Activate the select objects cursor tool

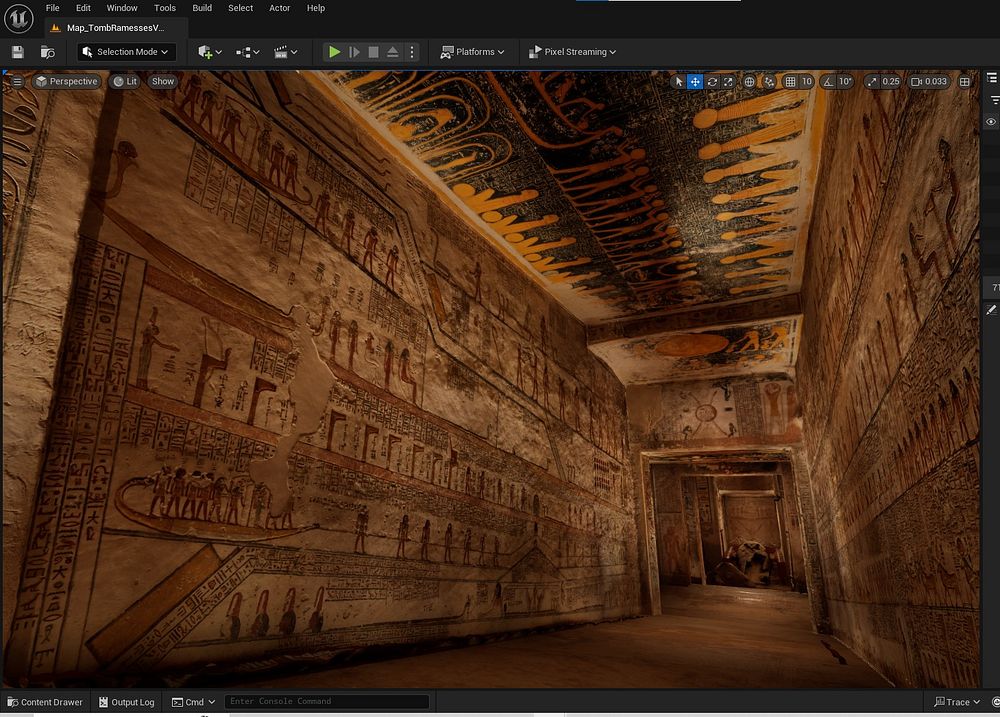678,82
